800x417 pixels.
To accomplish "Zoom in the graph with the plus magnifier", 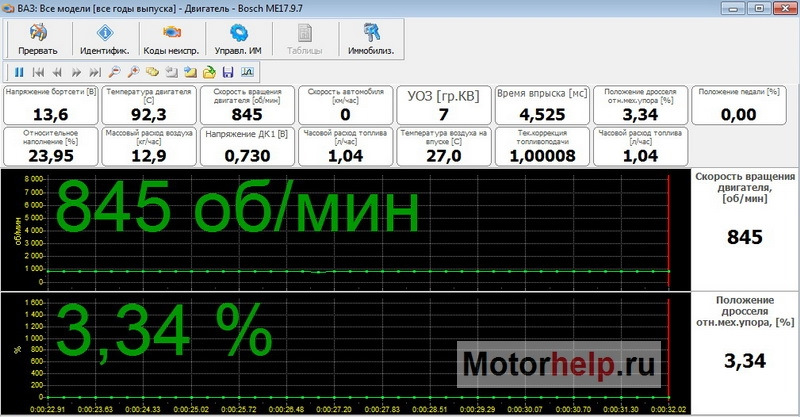I will pos(133,72).
